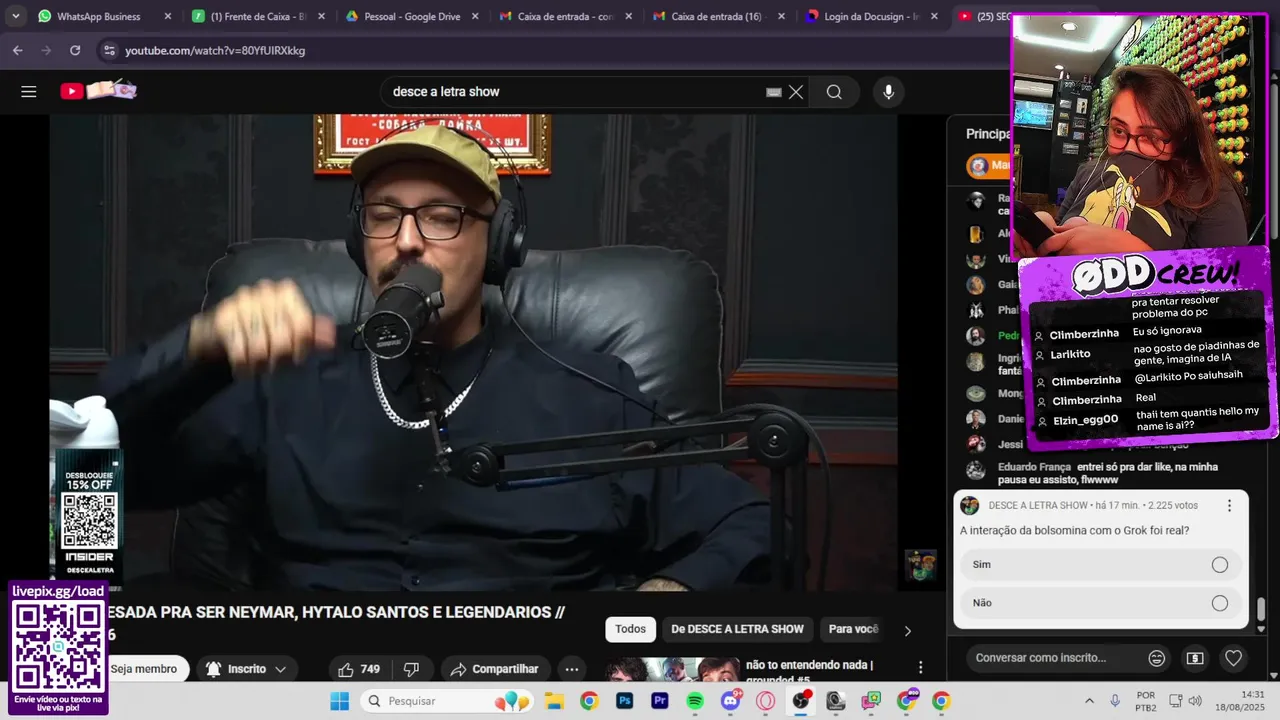Viewport: 1280px width, 720px height.
Task: Click the browser address bar URL
Action: point(215,50)
